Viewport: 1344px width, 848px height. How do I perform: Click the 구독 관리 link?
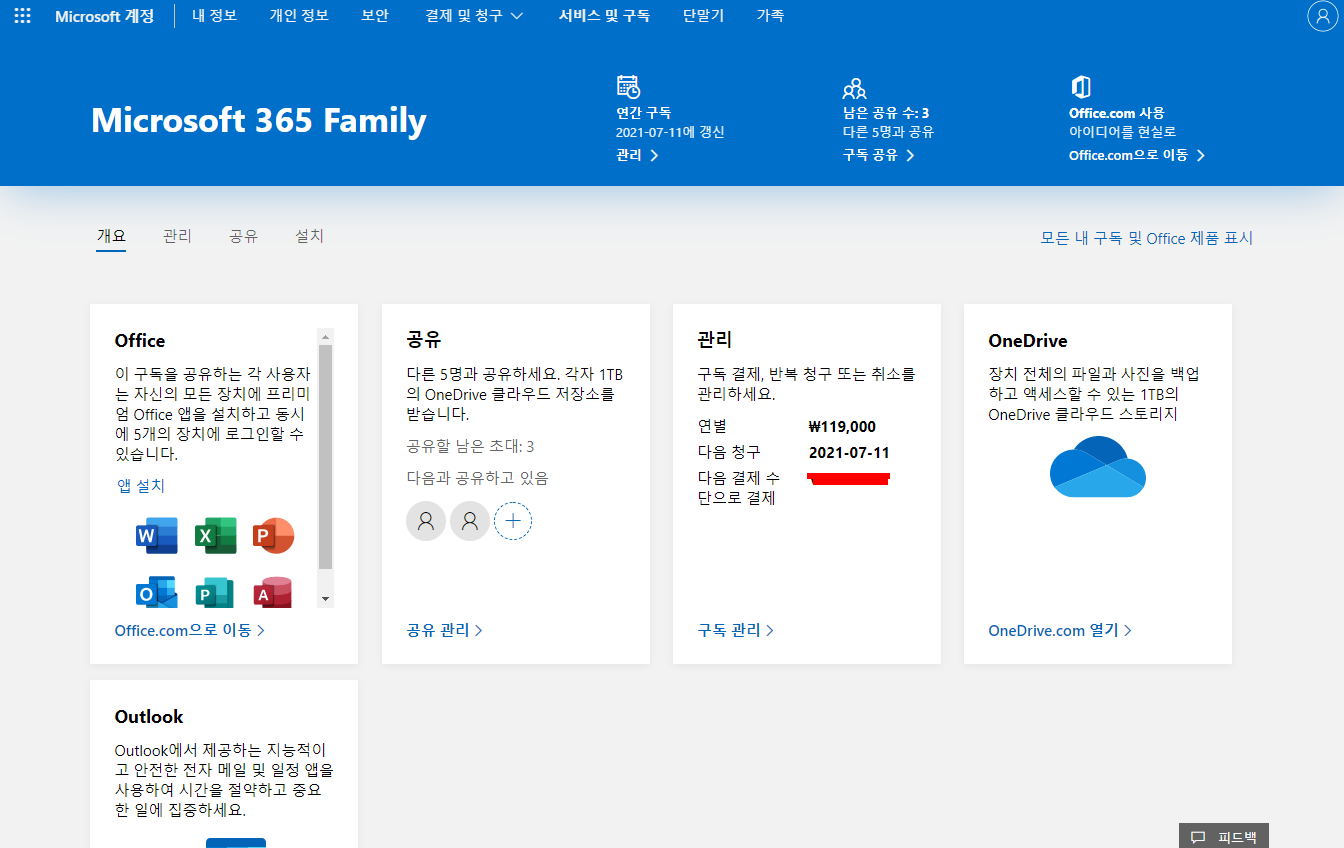click(735, 630)
